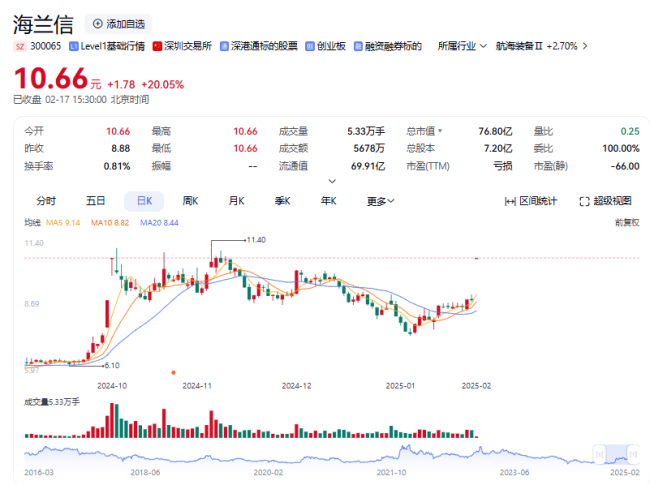Click the 11.40 high price marker
Screen dimensions: 650x485
(x=256, y=240)
